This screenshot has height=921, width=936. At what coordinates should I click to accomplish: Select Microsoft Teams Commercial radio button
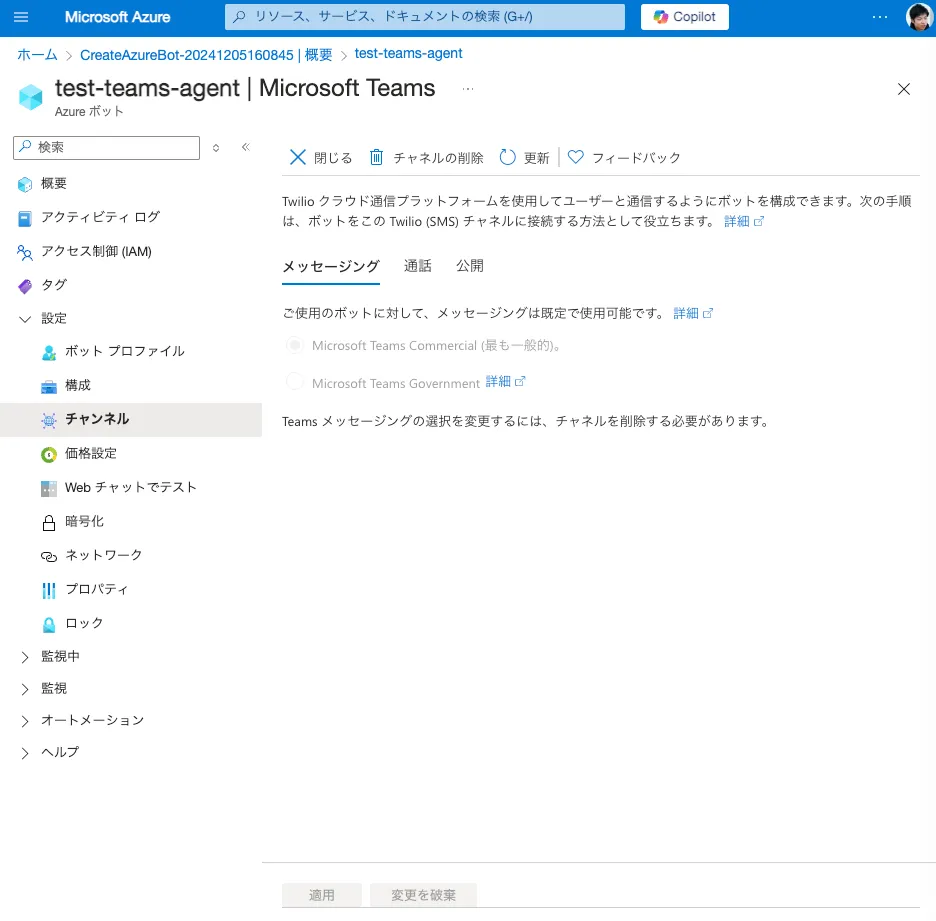coord(295,345)
